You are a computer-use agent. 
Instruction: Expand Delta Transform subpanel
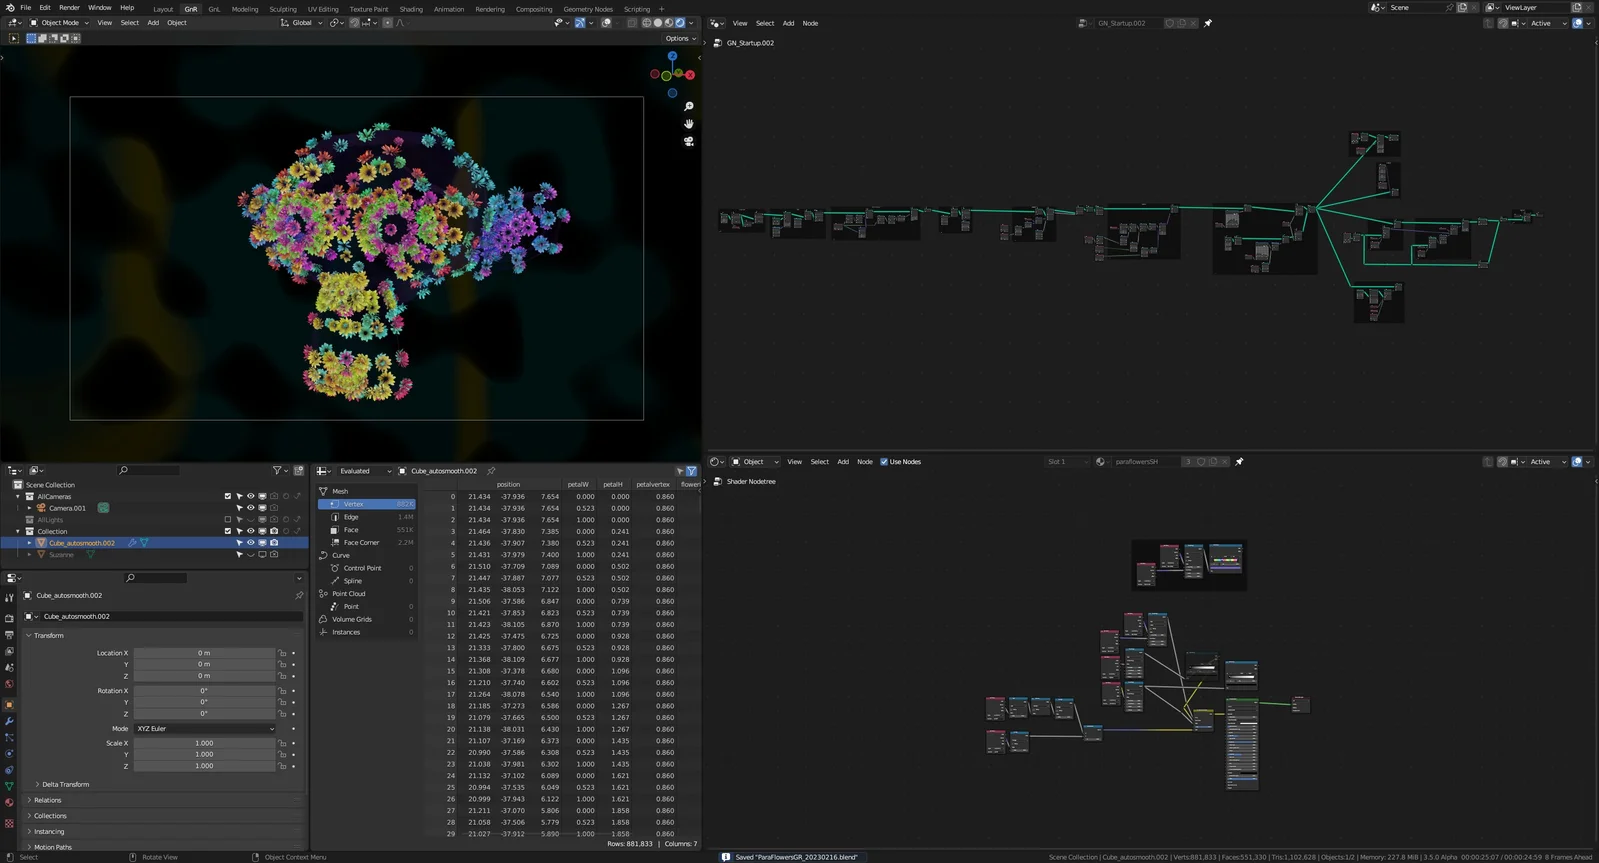pyautogui.click(x=65, y=785)
